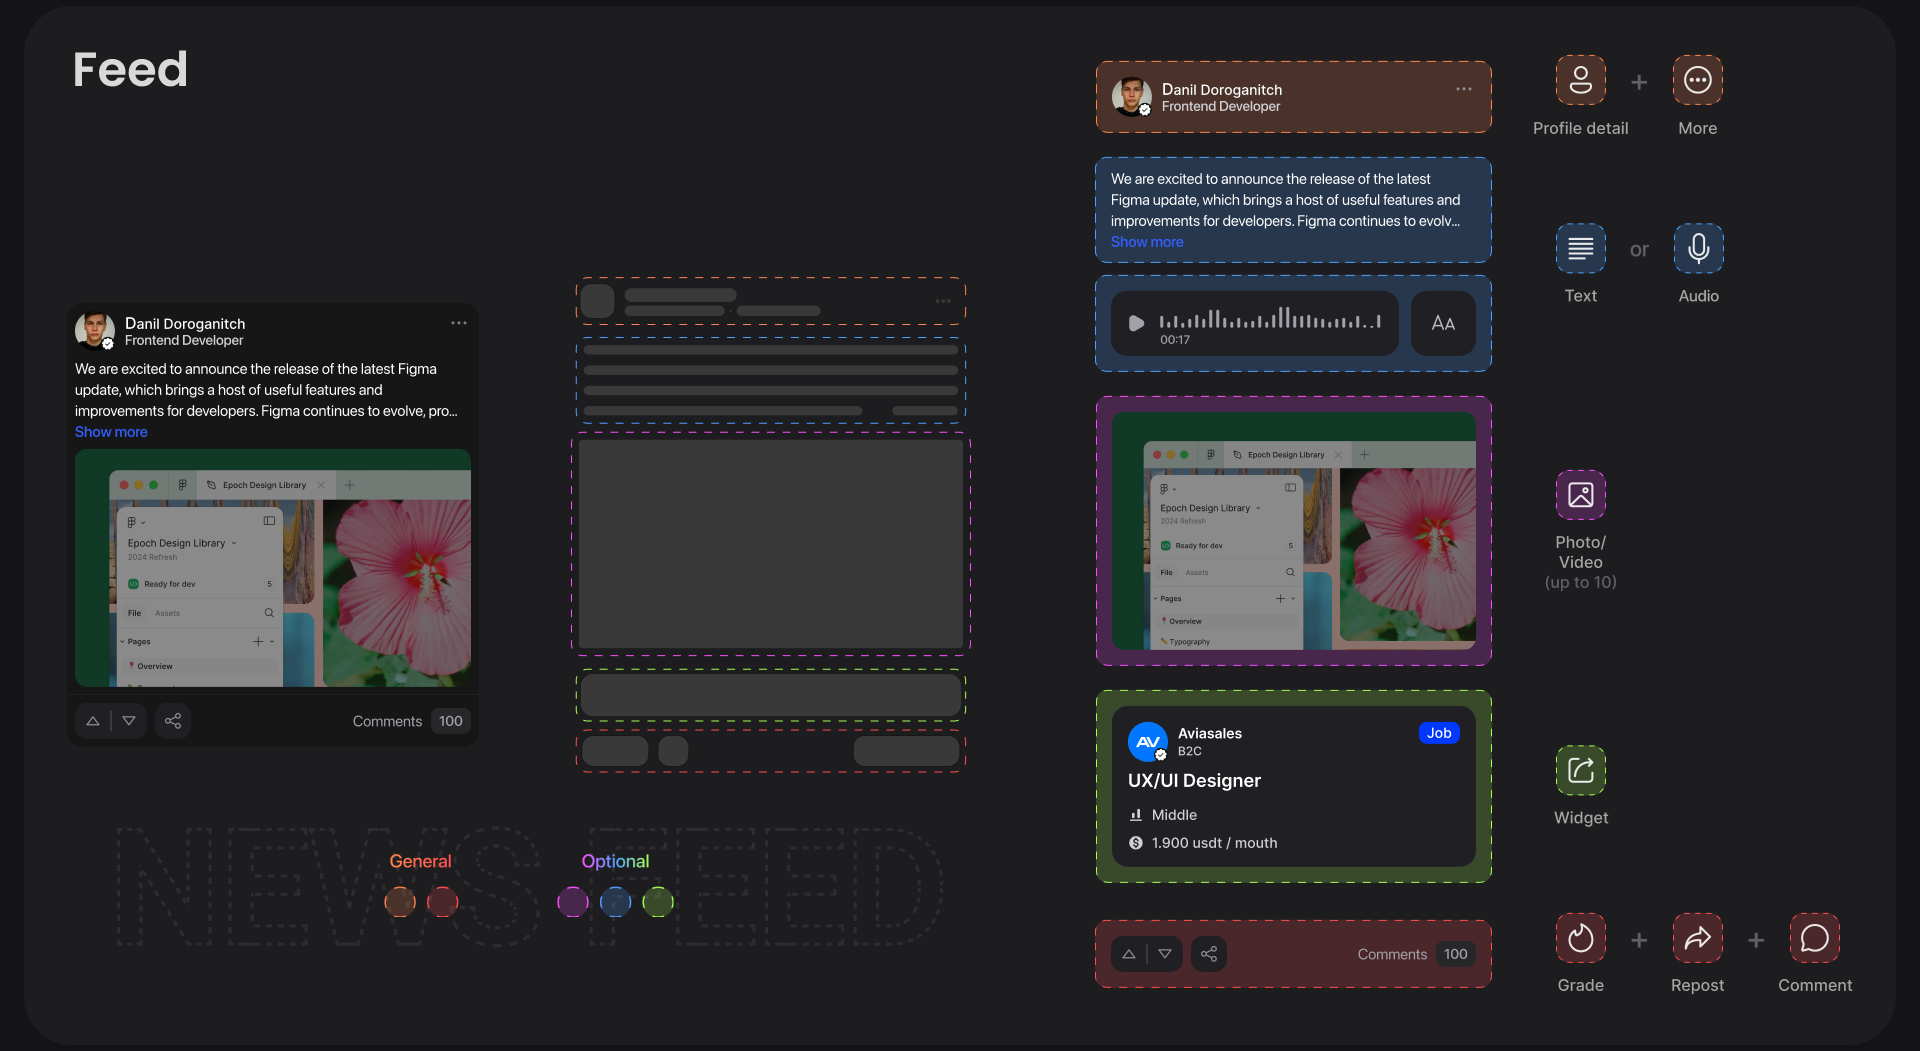
Task: Toggle the AA transcription button
Action: coord(1442,323)
